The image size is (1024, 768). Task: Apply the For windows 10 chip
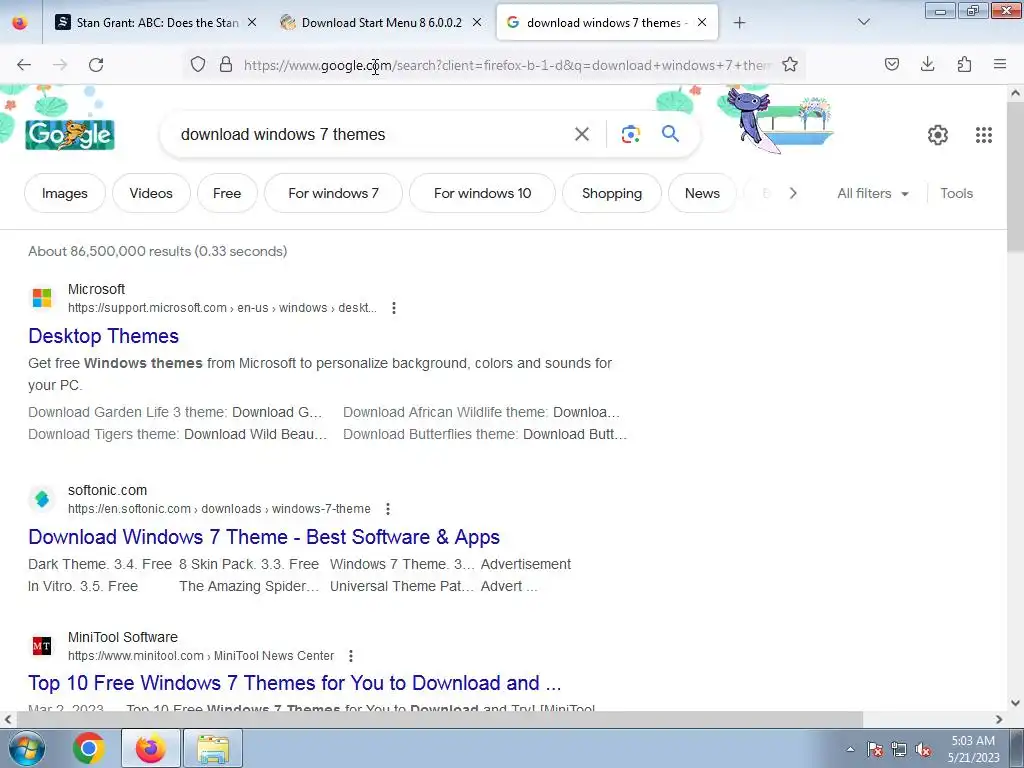click(x=483, y=193)
